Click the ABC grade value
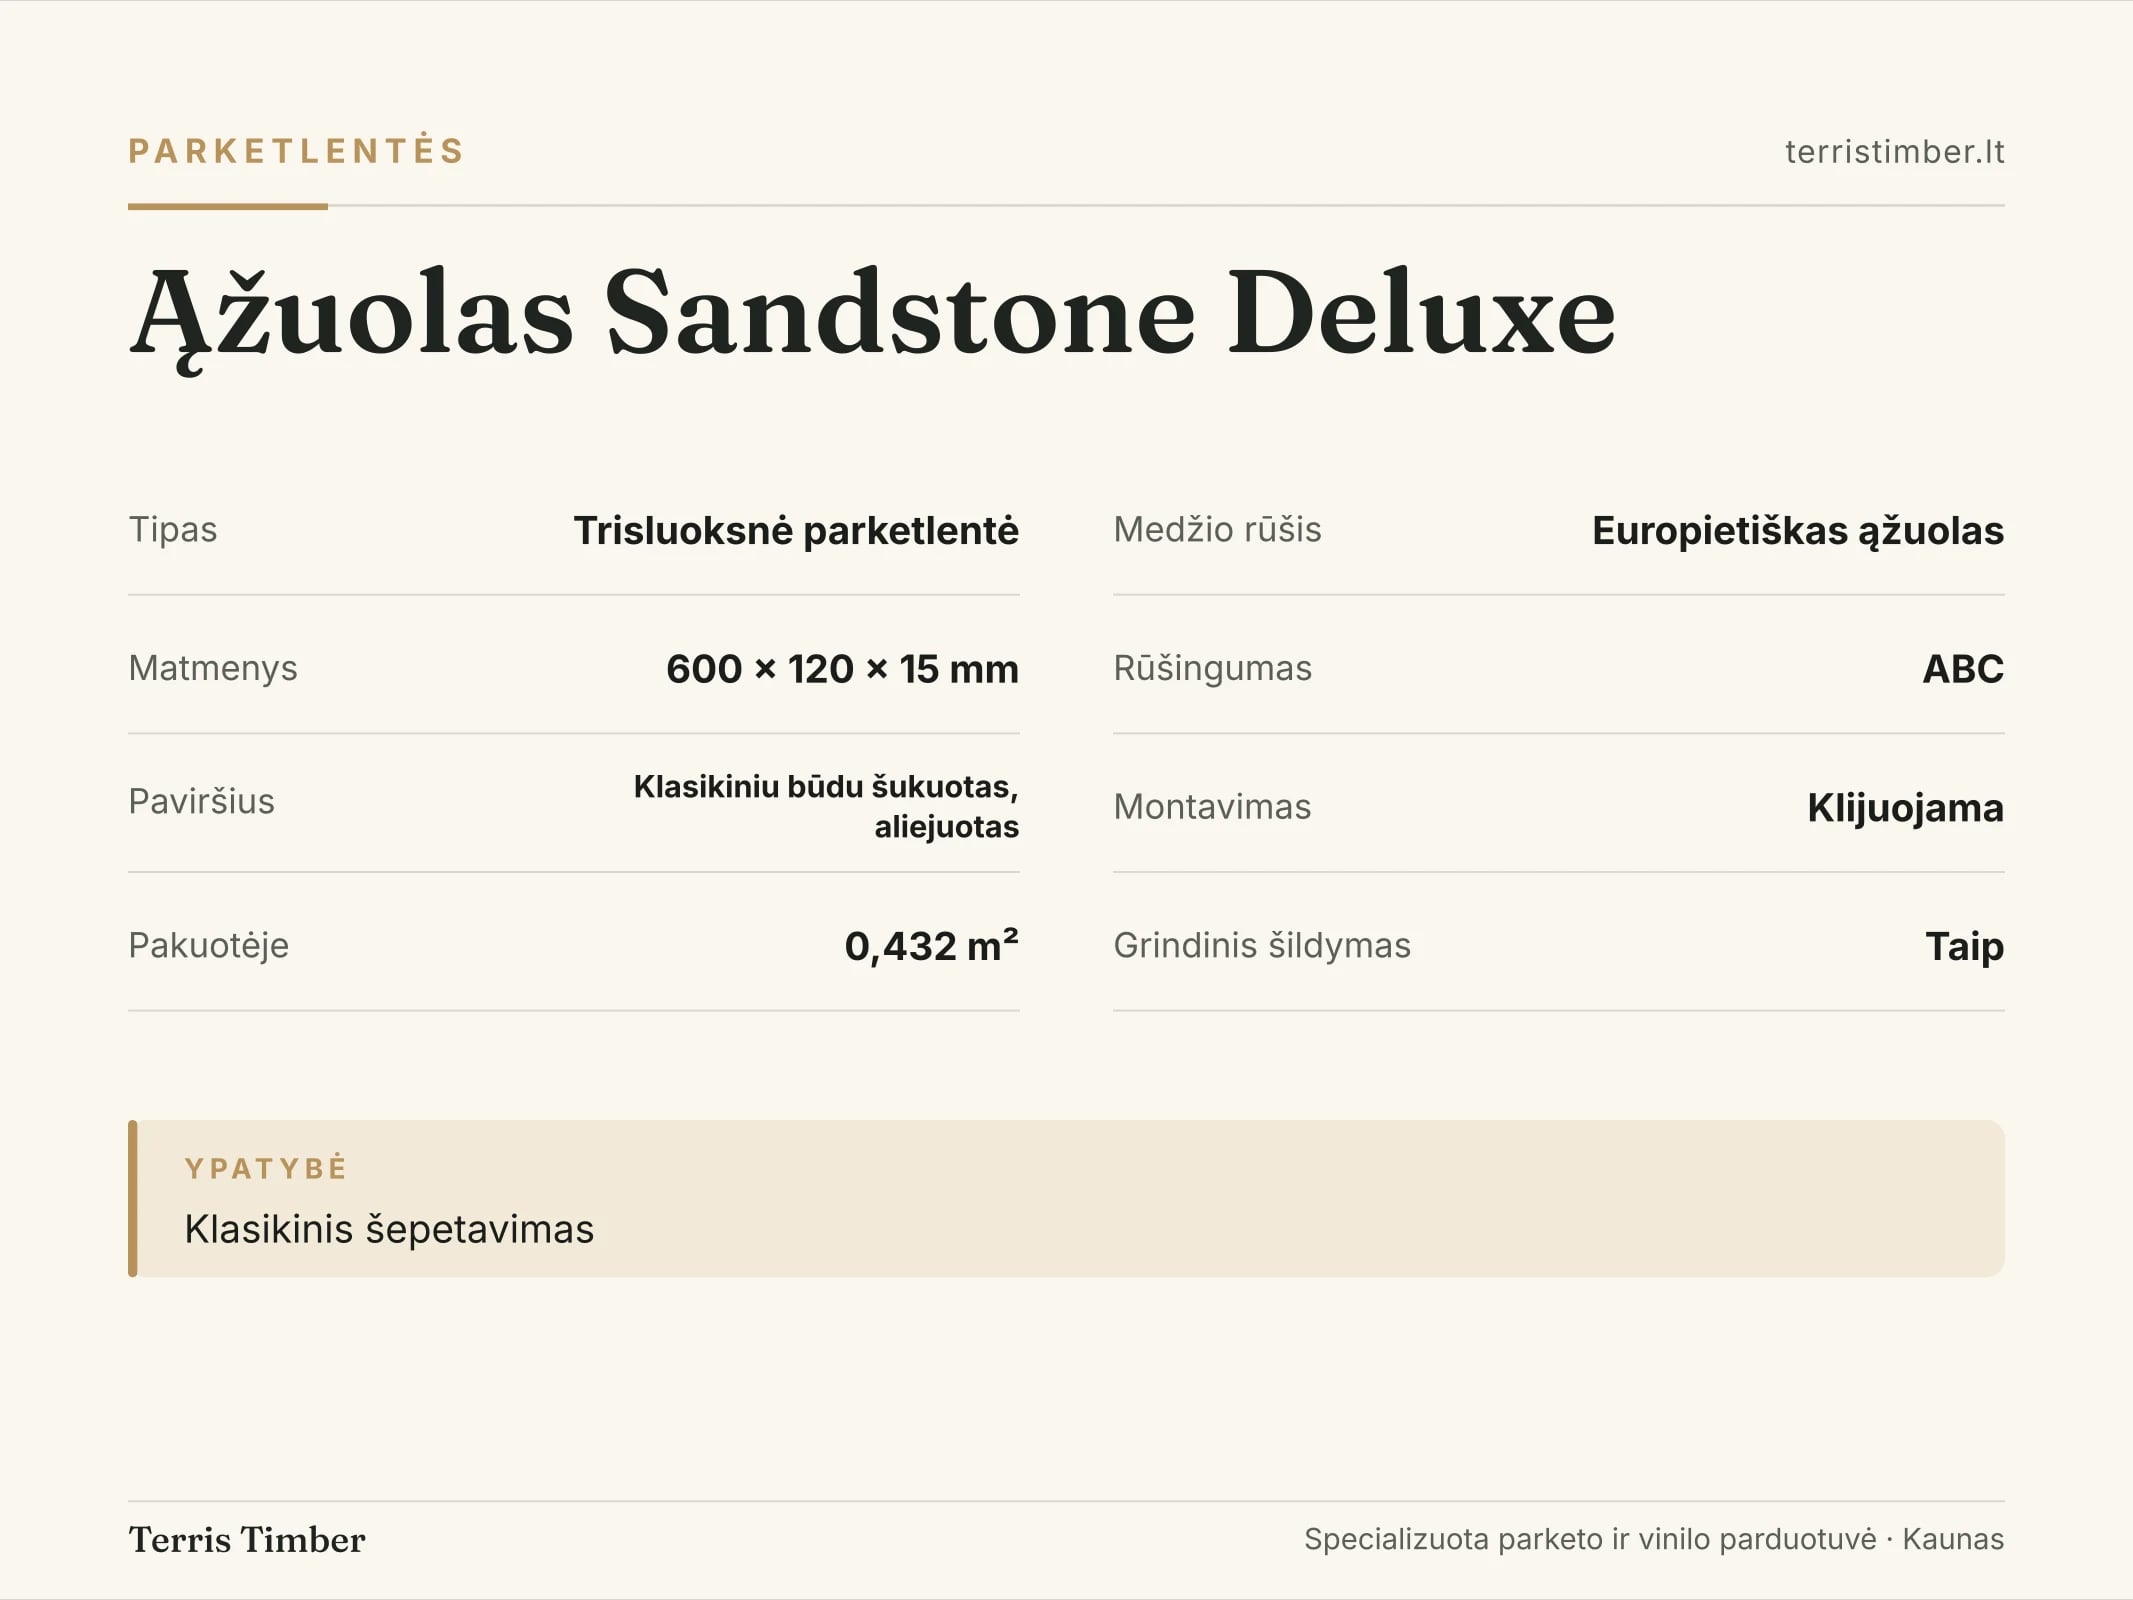 (1963, 669)
